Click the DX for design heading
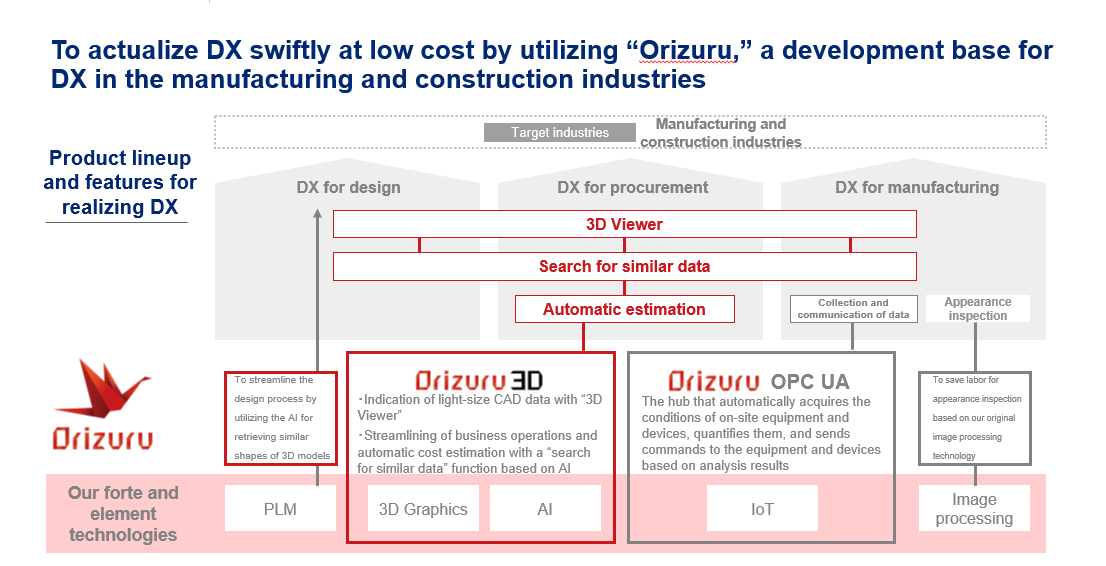Image resolution: width=1106 pixels, height=566 pixels. pos(348,187)
